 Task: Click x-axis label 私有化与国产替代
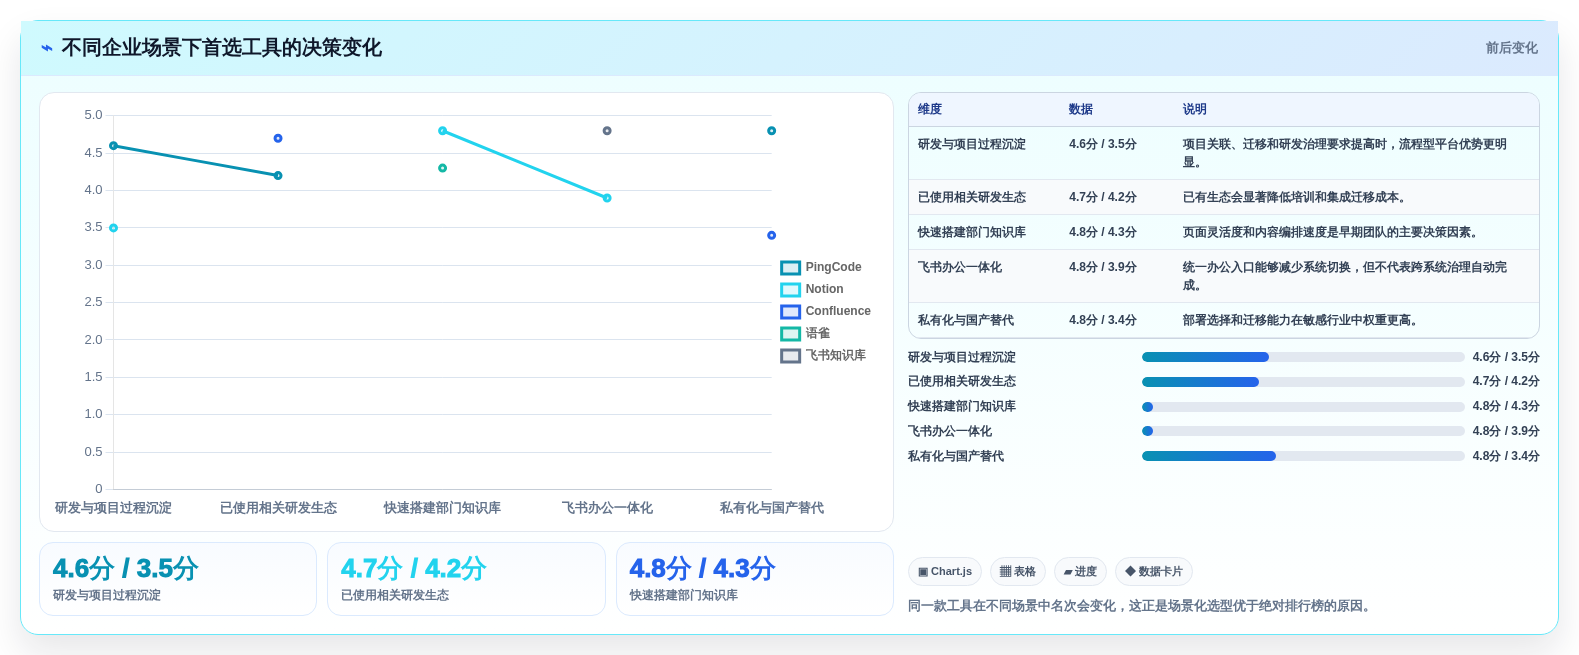[x=772, y=508]
